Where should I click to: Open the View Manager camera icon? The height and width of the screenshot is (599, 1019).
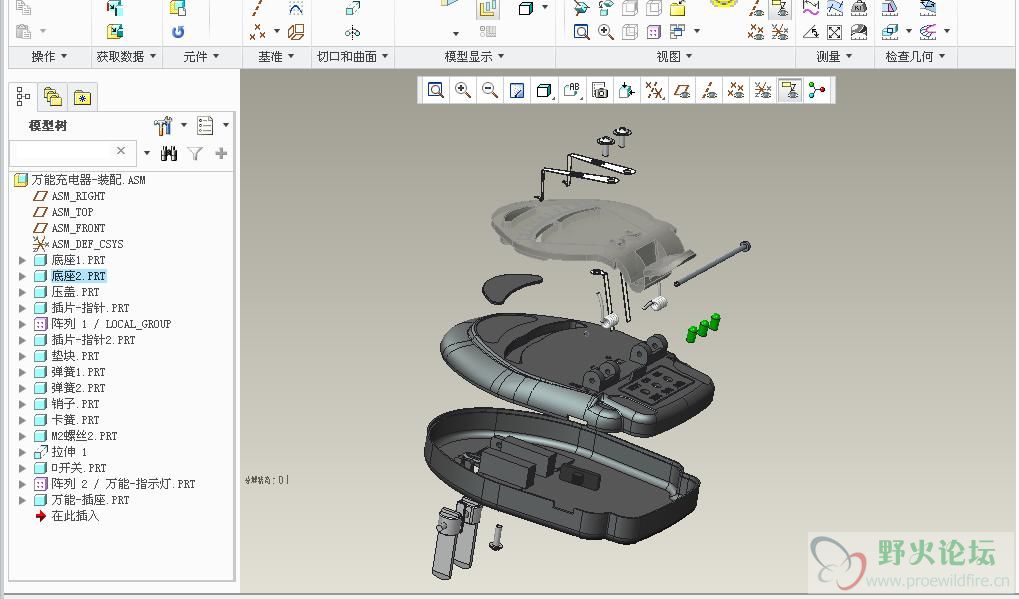click(600, 90)
